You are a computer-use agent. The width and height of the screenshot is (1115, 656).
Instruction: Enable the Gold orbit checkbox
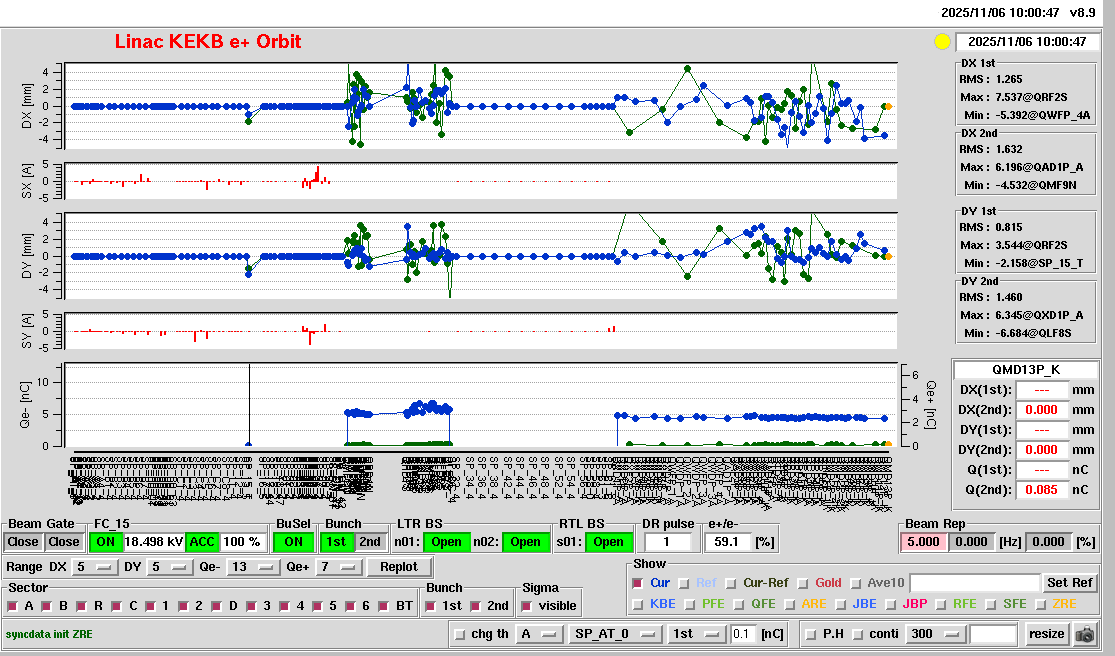pyautogui.click(x=806, y=583)
